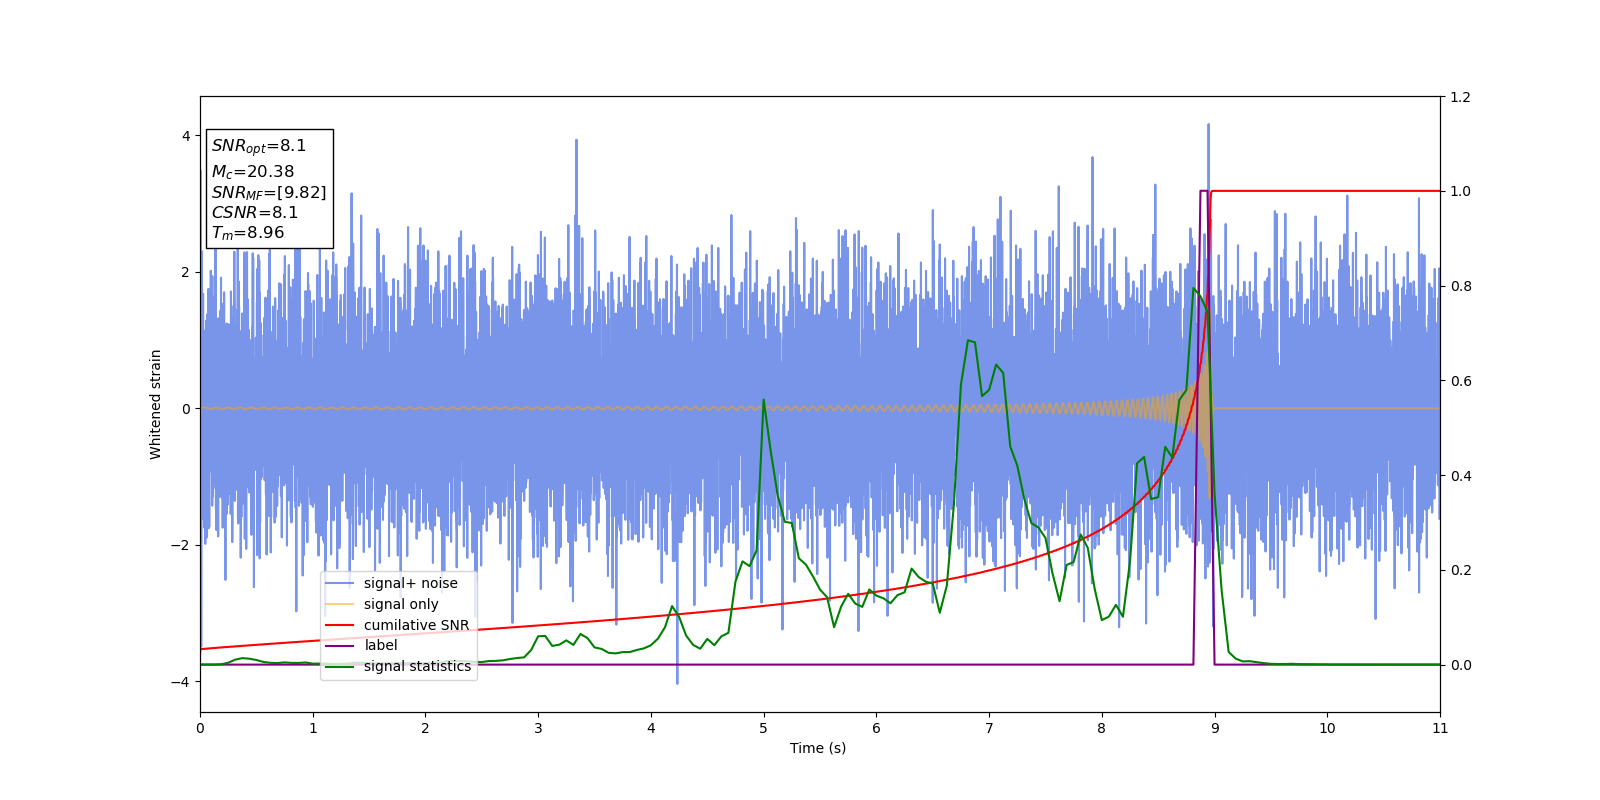Click the purple label pulse near time 9
Viewport: 1600px width, 800px height.
1204,191
